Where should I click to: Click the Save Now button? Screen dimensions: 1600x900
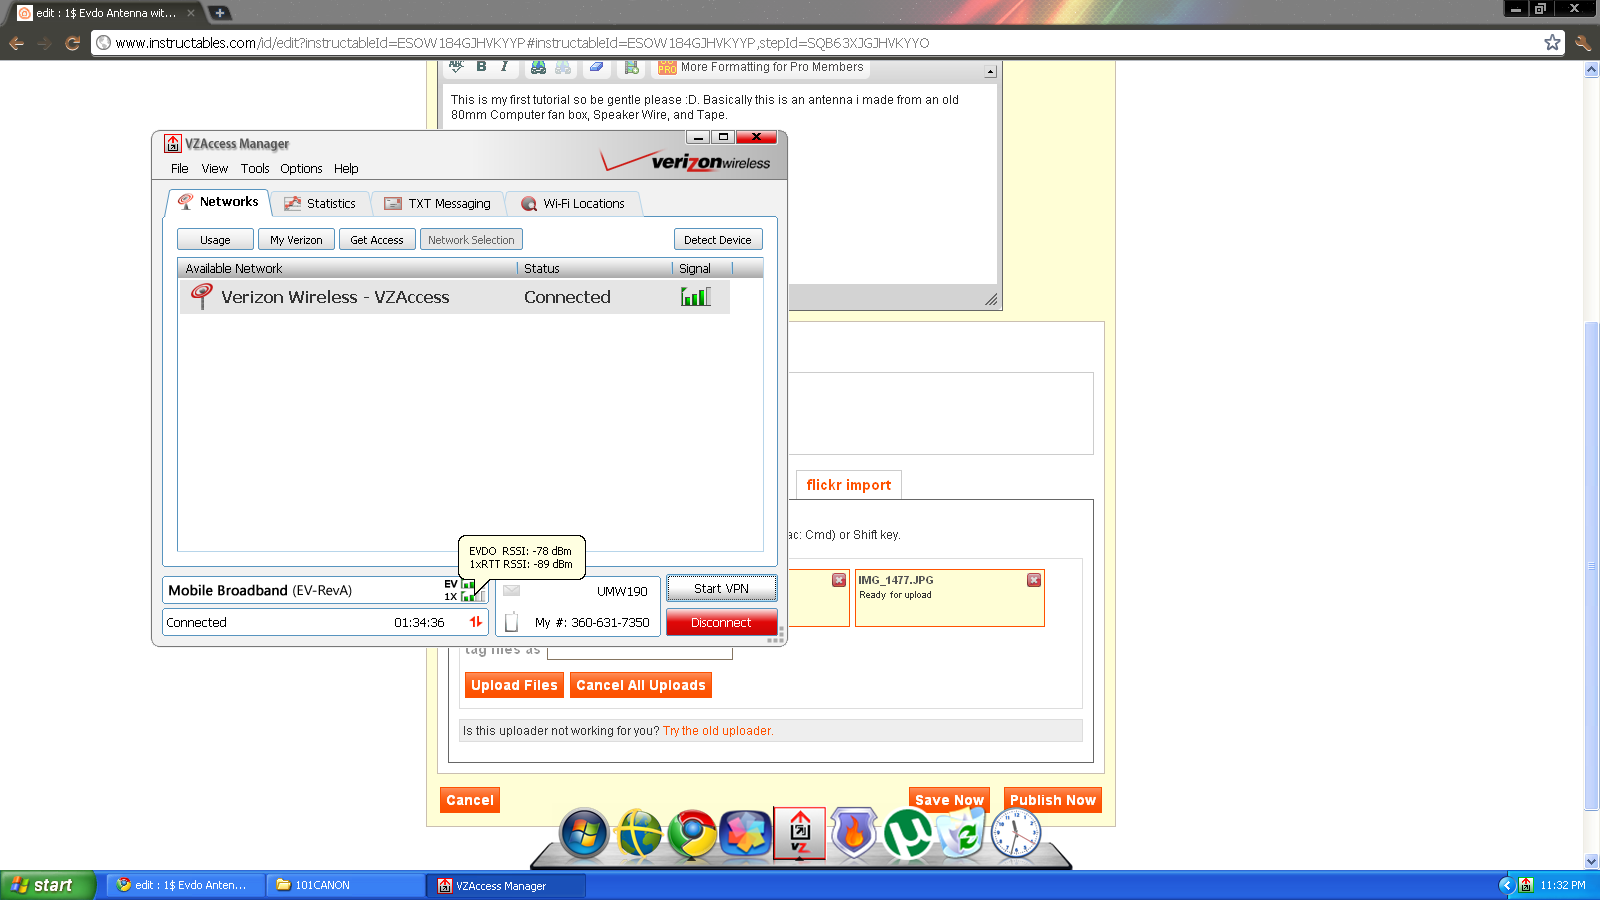tap(949, 800)
